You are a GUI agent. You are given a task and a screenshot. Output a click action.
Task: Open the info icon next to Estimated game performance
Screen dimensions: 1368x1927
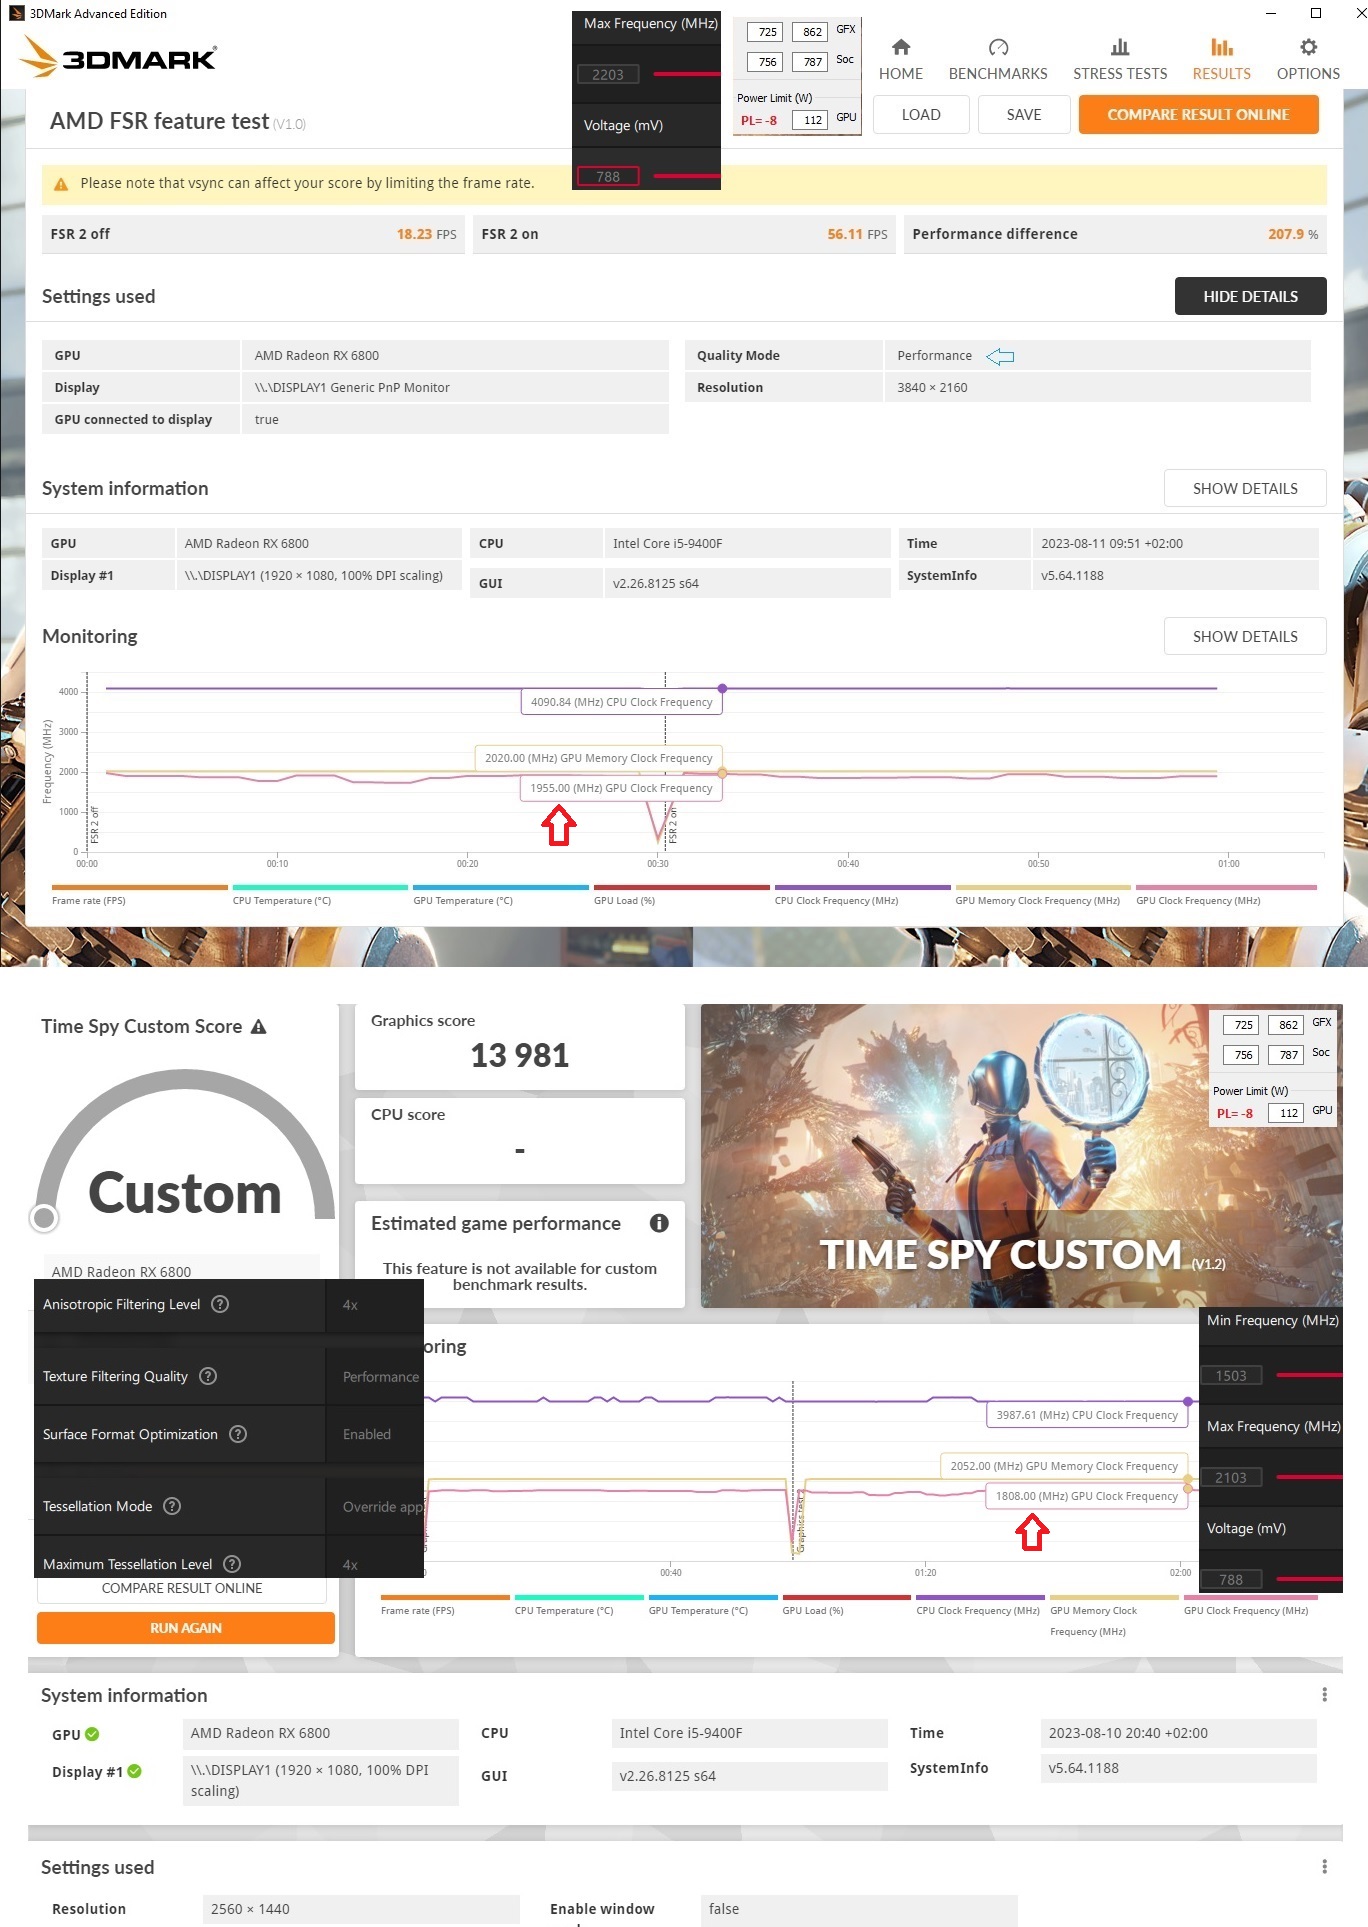pyautogui.click(x=659, y=1223)
